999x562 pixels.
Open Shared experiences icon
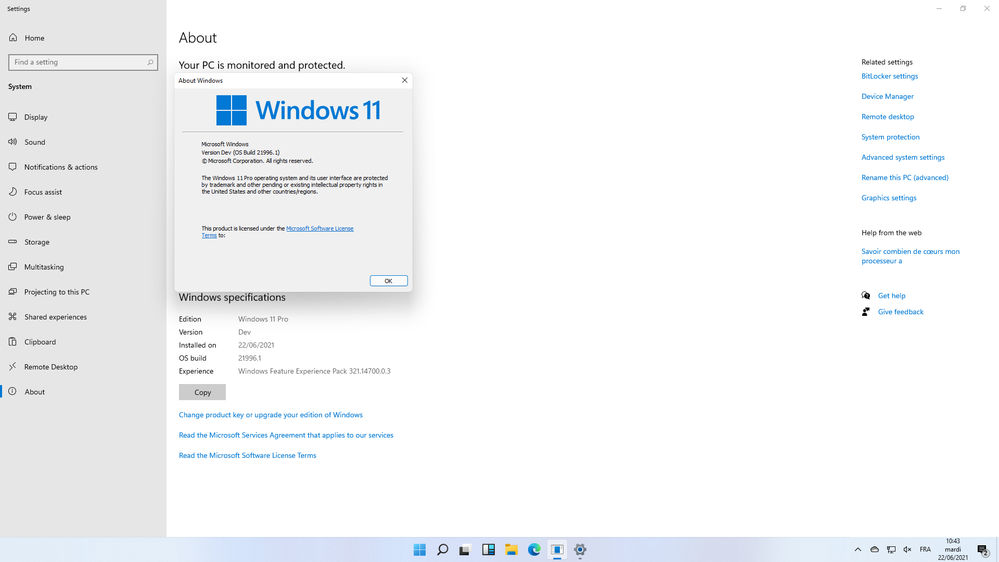pyautogui.click(x=13, y=316)
